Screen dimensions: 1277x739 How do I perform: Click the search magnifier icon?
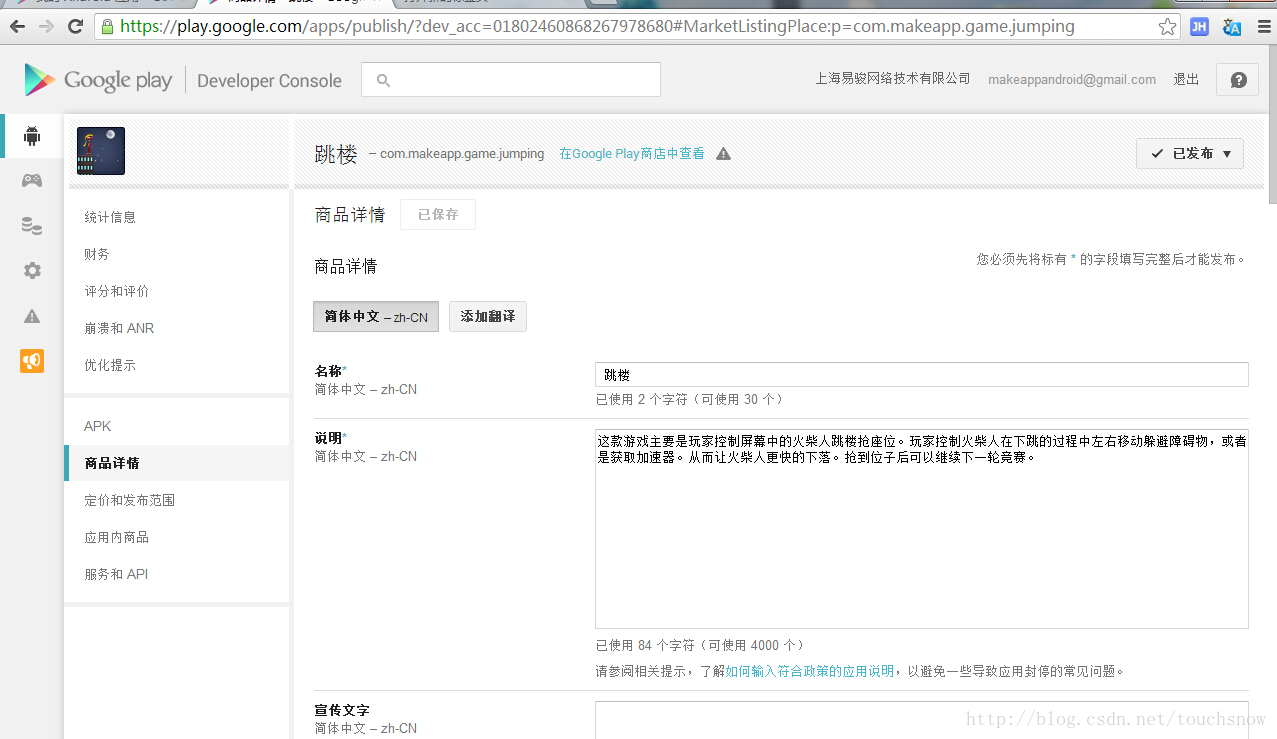pos(383,80)
